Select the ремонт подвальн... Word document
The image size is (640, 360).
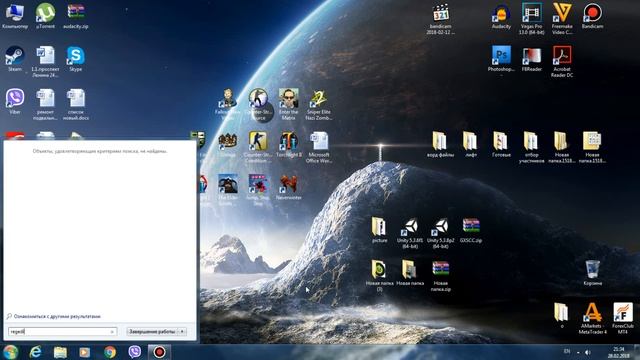pyautogui.click(x=45, y=104)
